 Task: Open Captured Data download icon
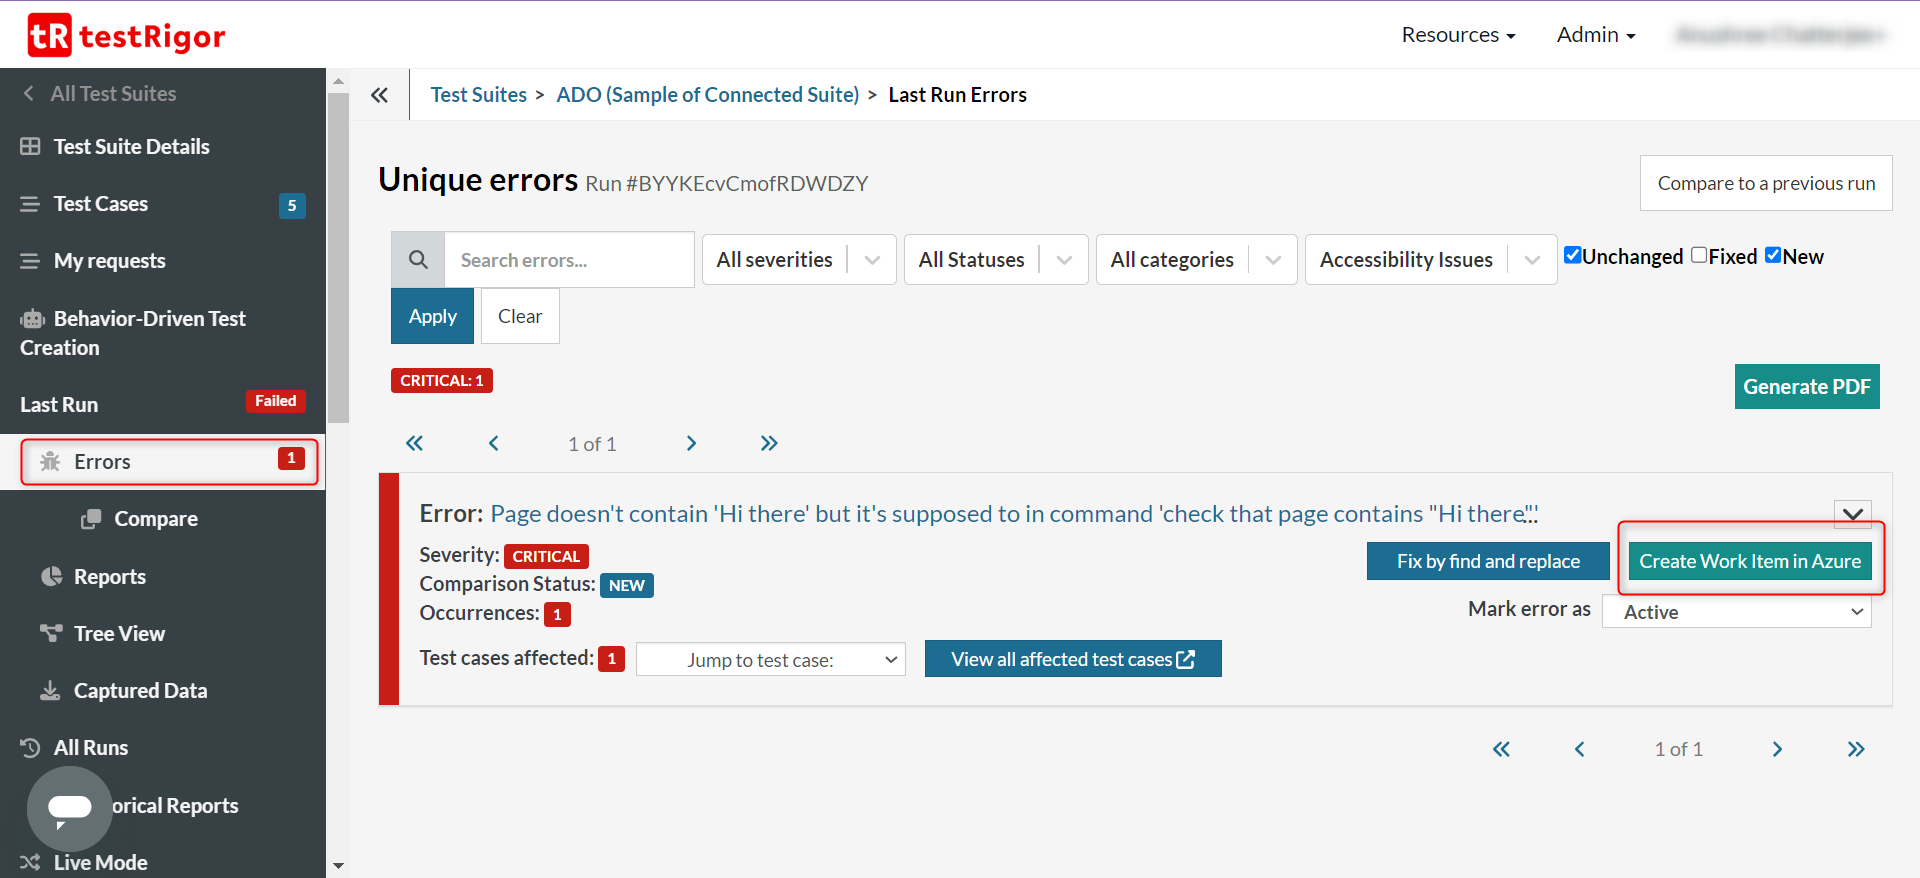pos(50,690)
